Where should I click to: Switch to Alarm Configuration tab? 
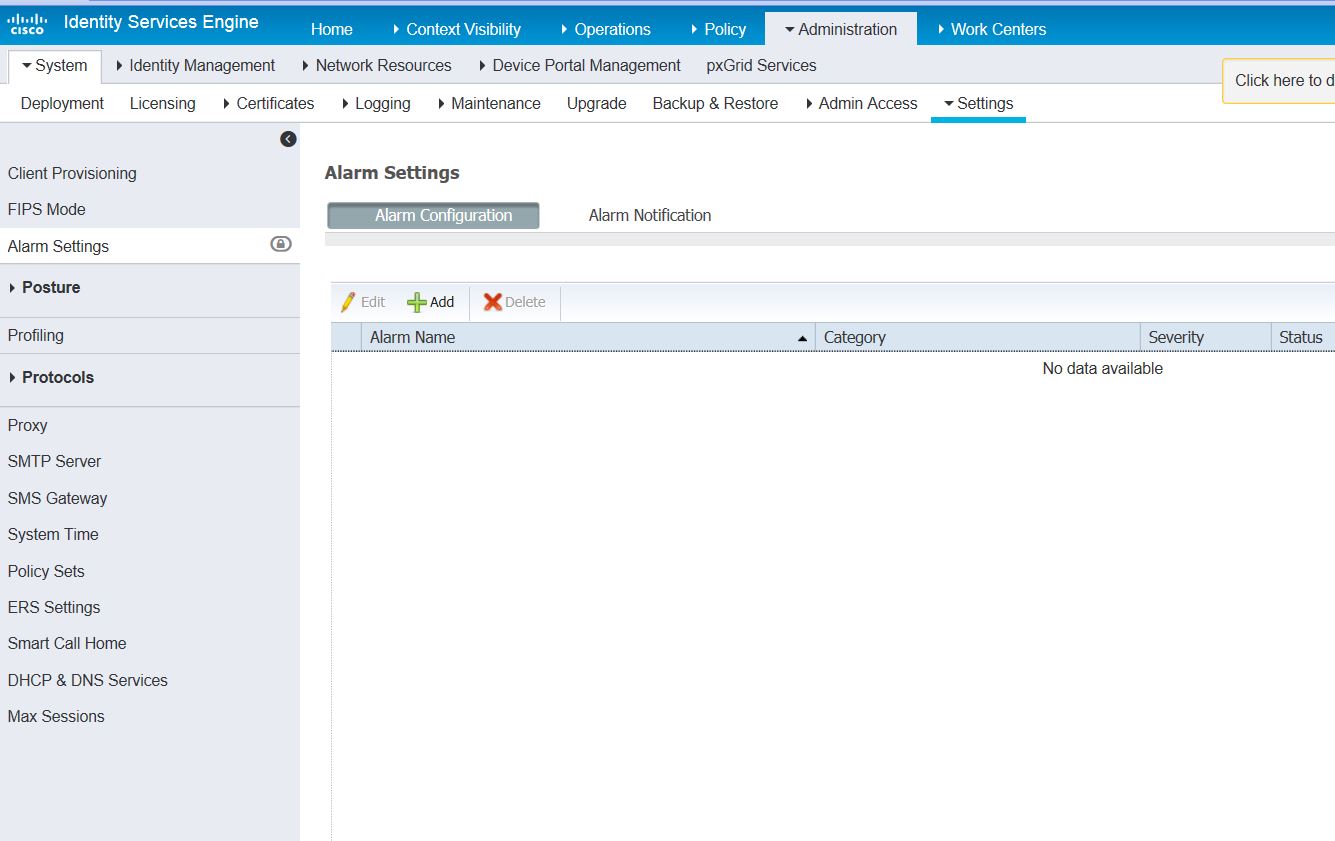point(433,215)
